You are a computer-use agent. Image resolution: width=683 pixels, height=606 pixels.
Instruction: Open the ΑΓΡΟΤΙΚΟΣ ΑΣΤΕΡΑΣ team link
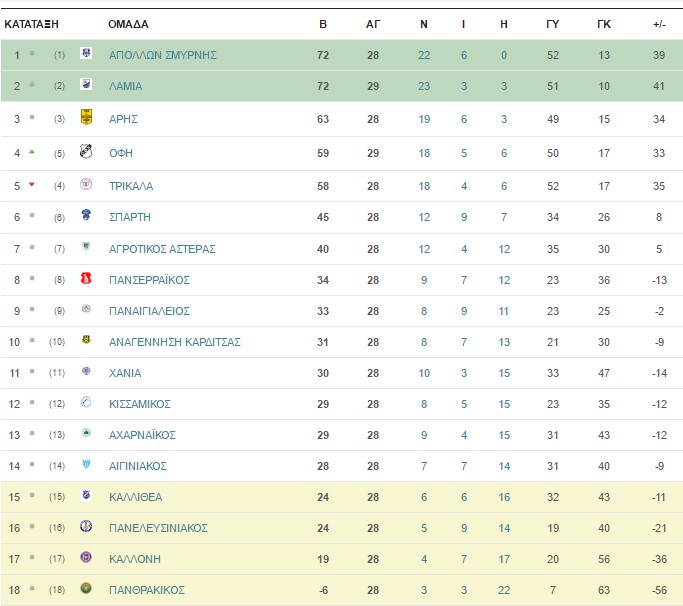[x=162, y=249]
